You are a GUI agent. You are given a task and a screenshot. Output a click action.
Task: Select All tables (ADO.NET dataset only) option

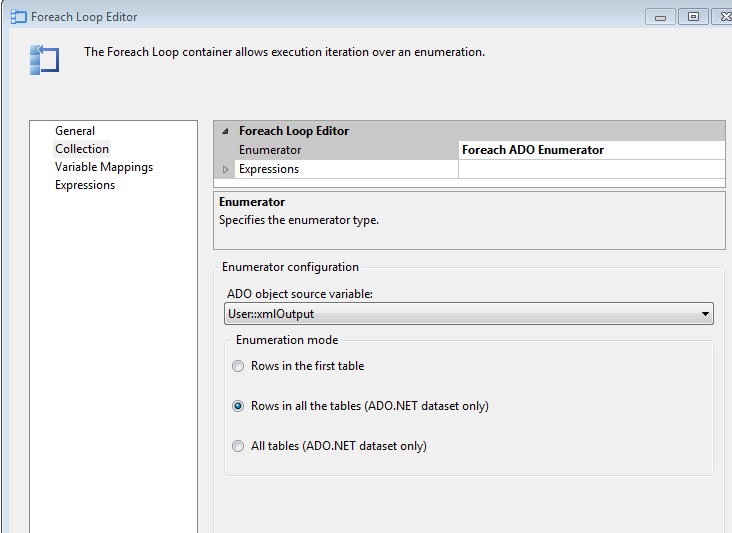[238, 446]
